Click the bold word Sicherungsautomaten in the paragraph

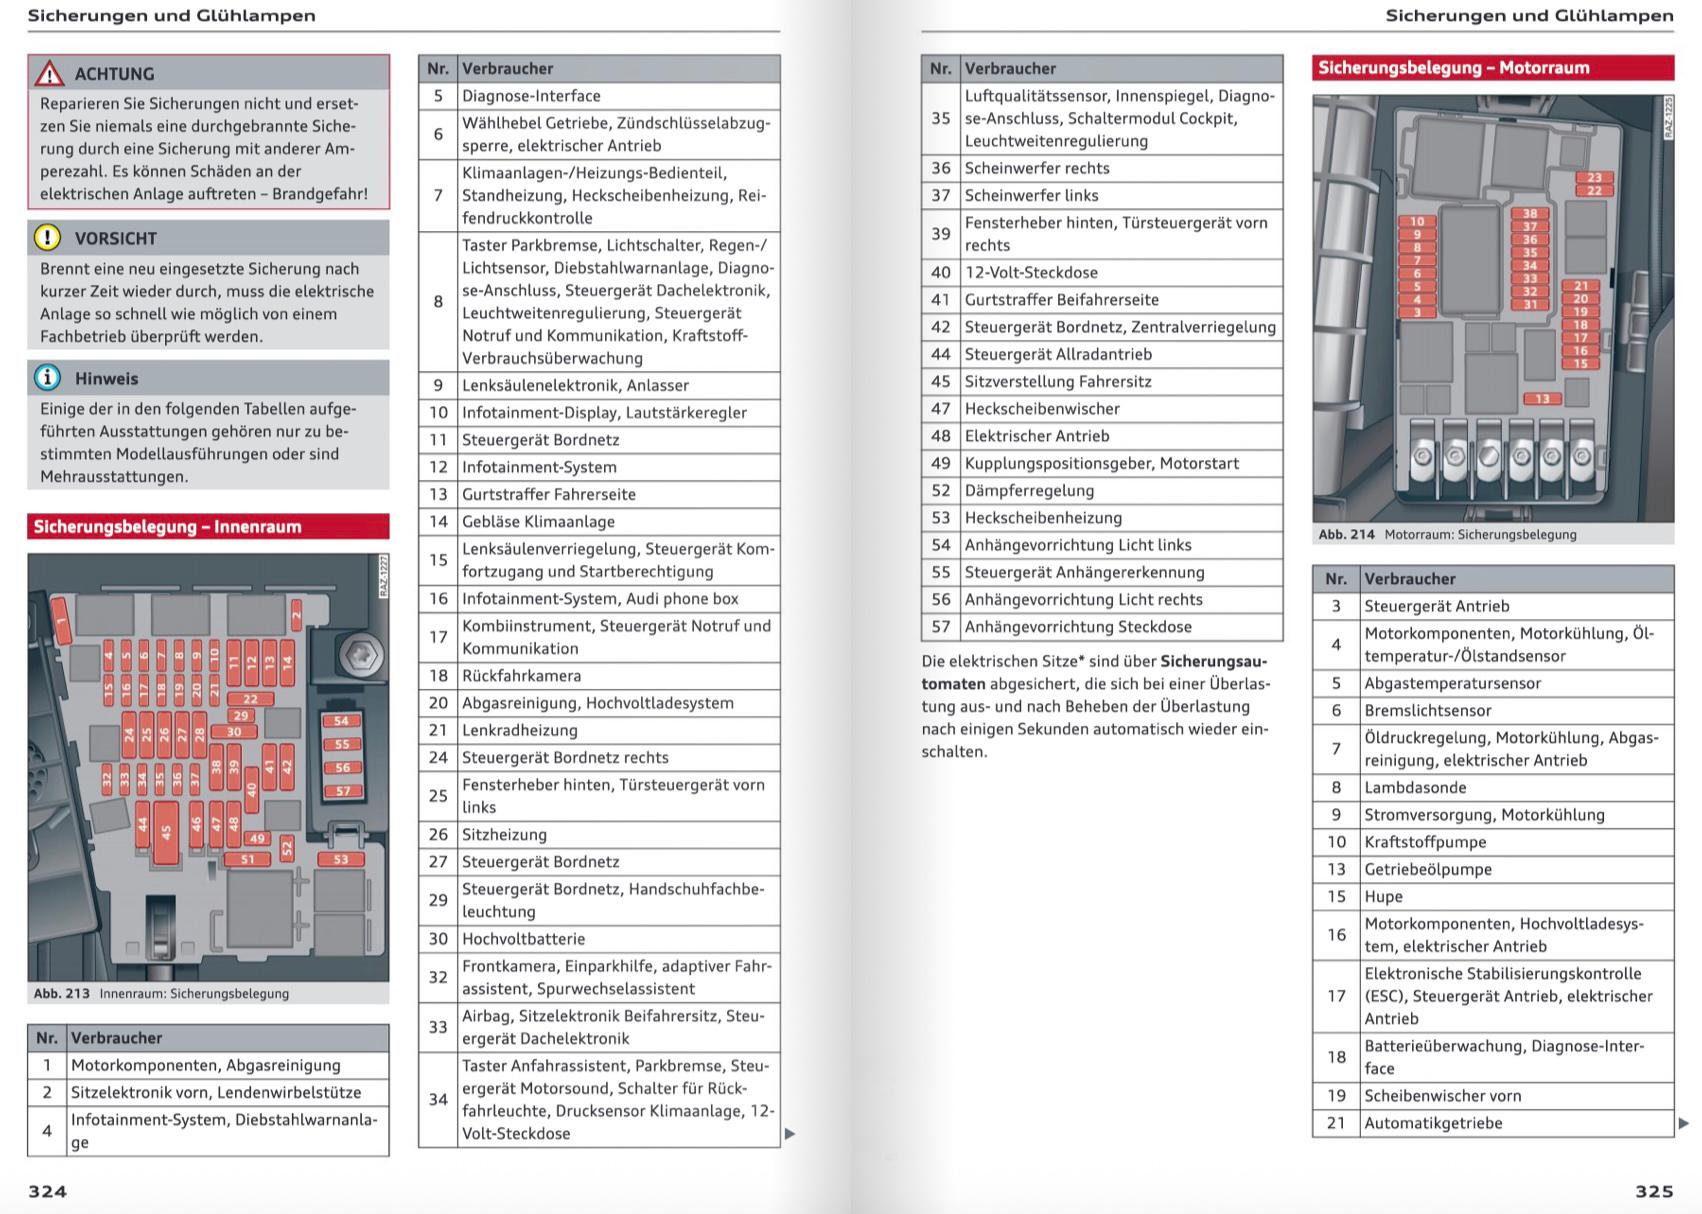point(1094,673)
